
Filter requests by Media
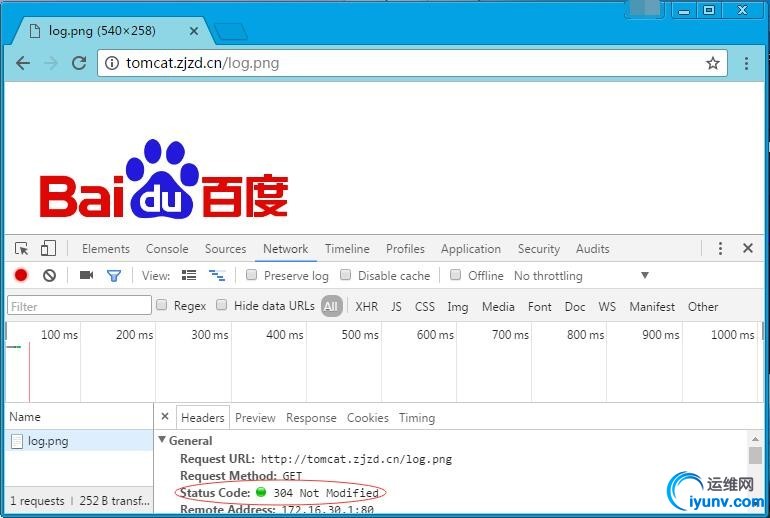click(498, 306)
